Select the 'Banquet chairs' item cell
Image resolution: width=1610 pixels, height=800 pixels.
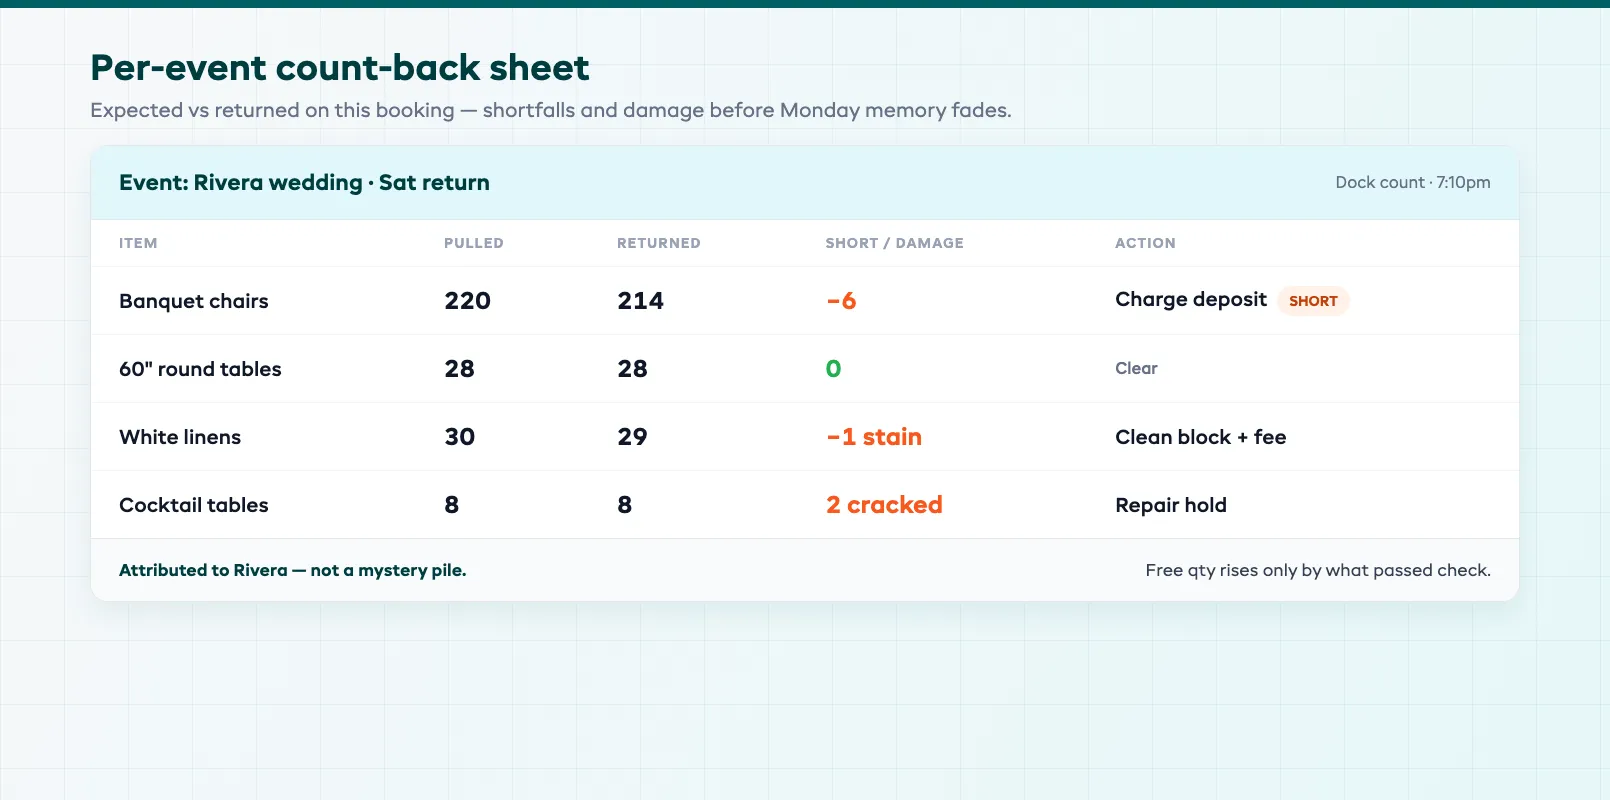point(194,301)
